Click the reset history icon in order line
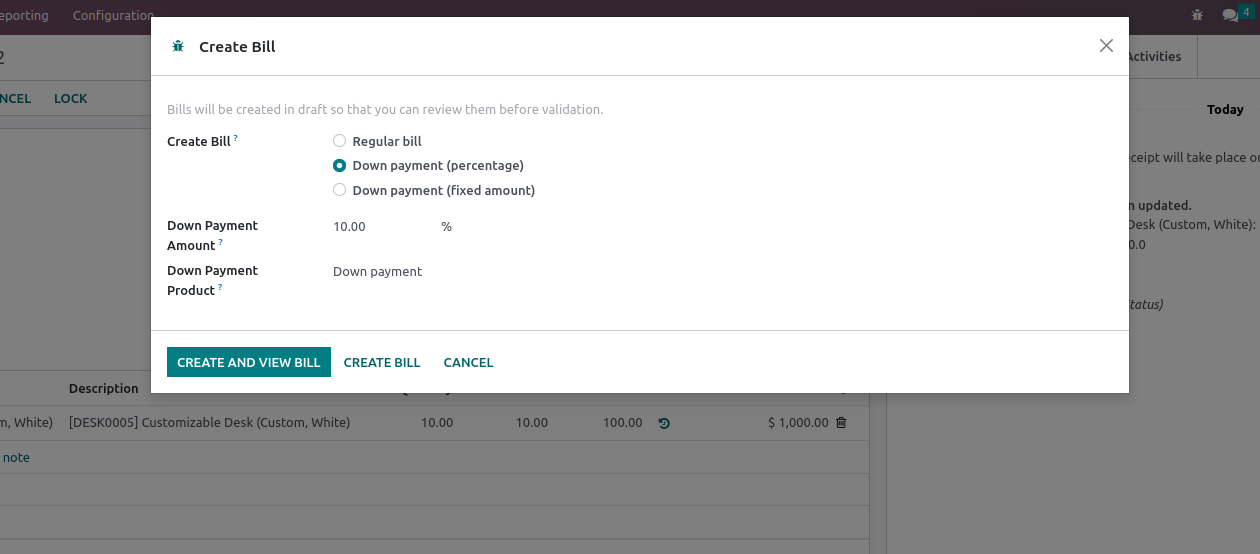1260x554 pixels. tap(664, 423)
